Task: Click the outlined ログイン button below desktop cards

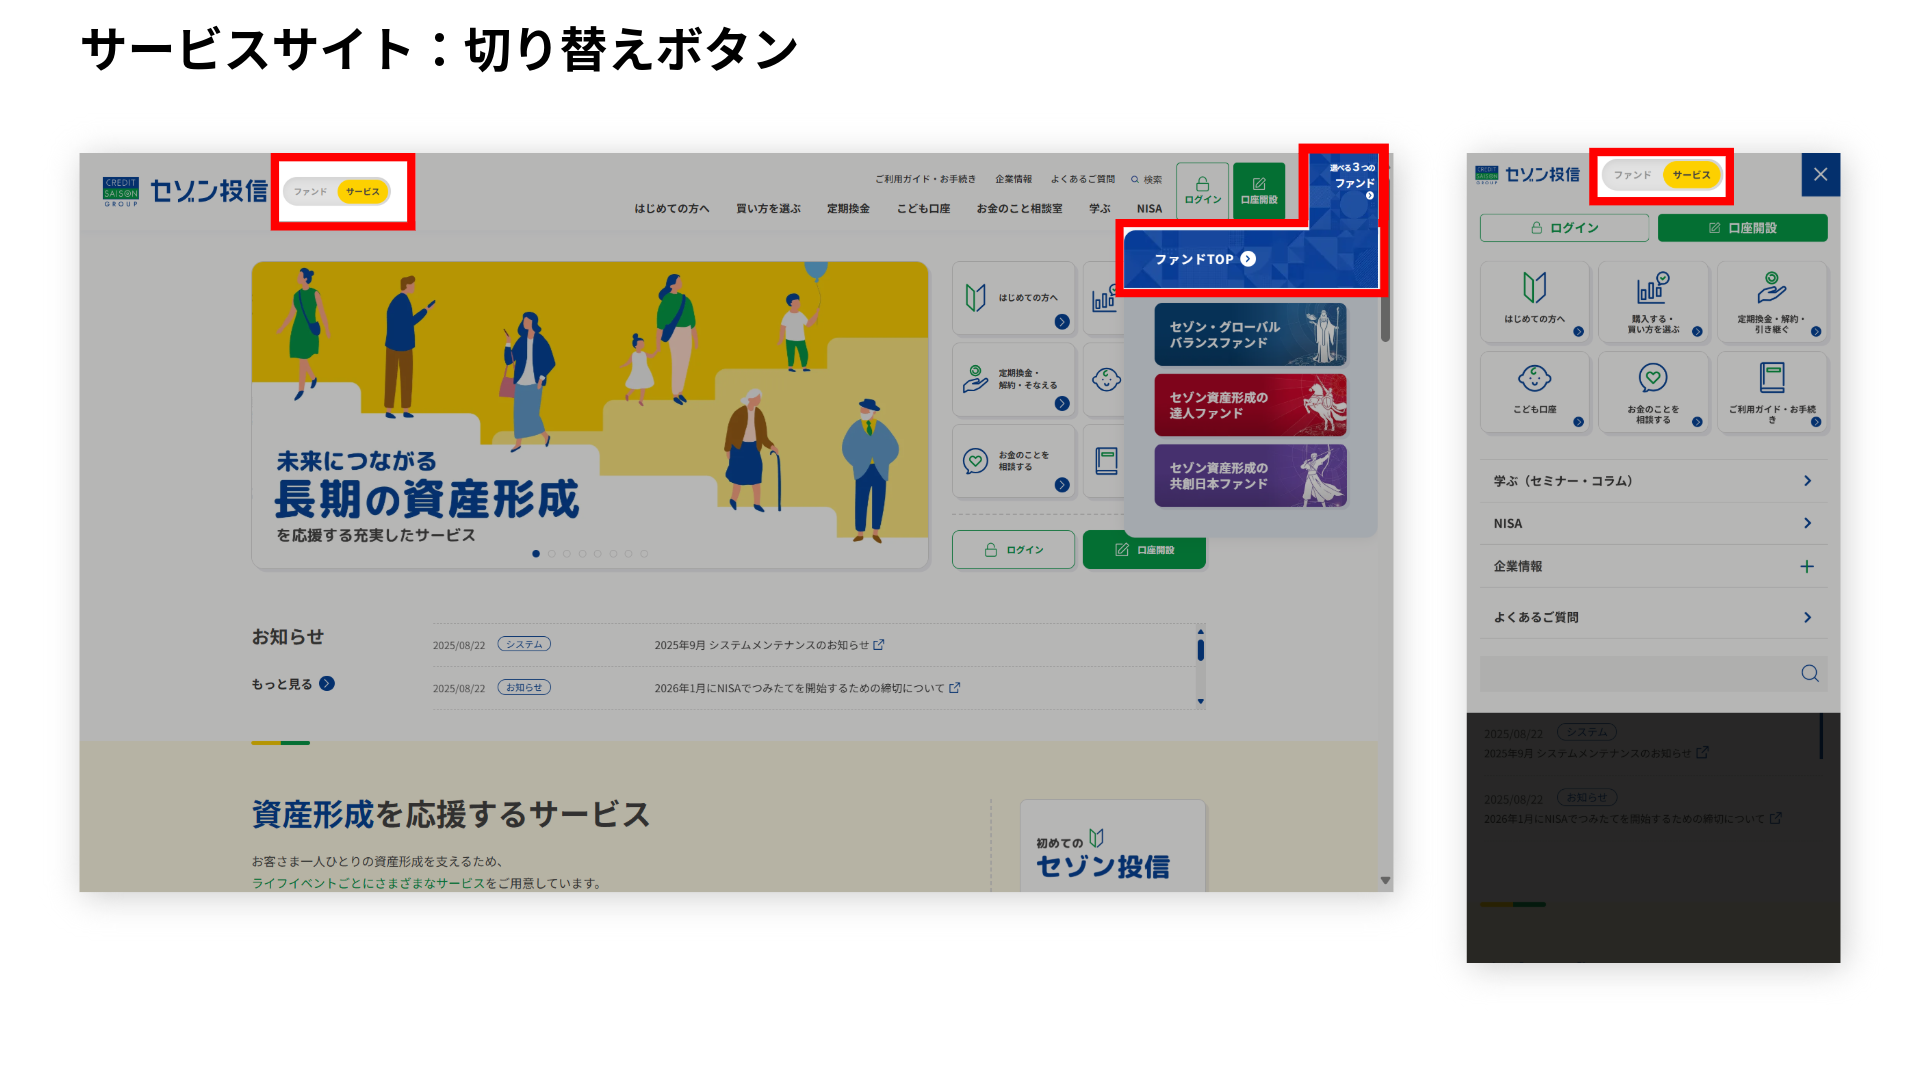Action: [x=1013, y=550]
